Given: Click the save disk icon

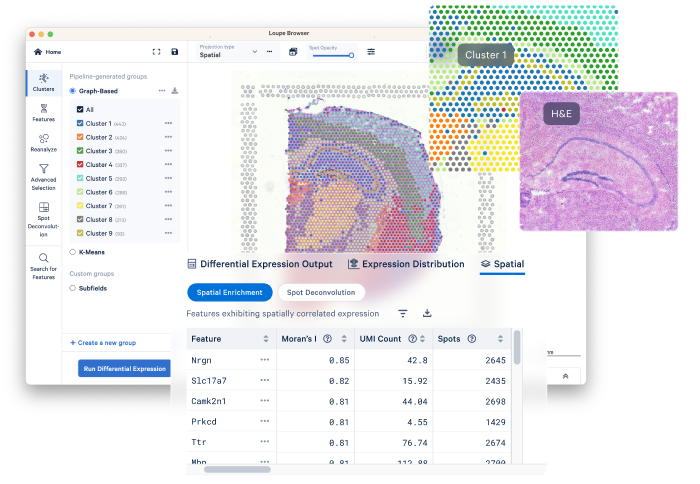Looking at the screenshot, I should coord(175,52).
